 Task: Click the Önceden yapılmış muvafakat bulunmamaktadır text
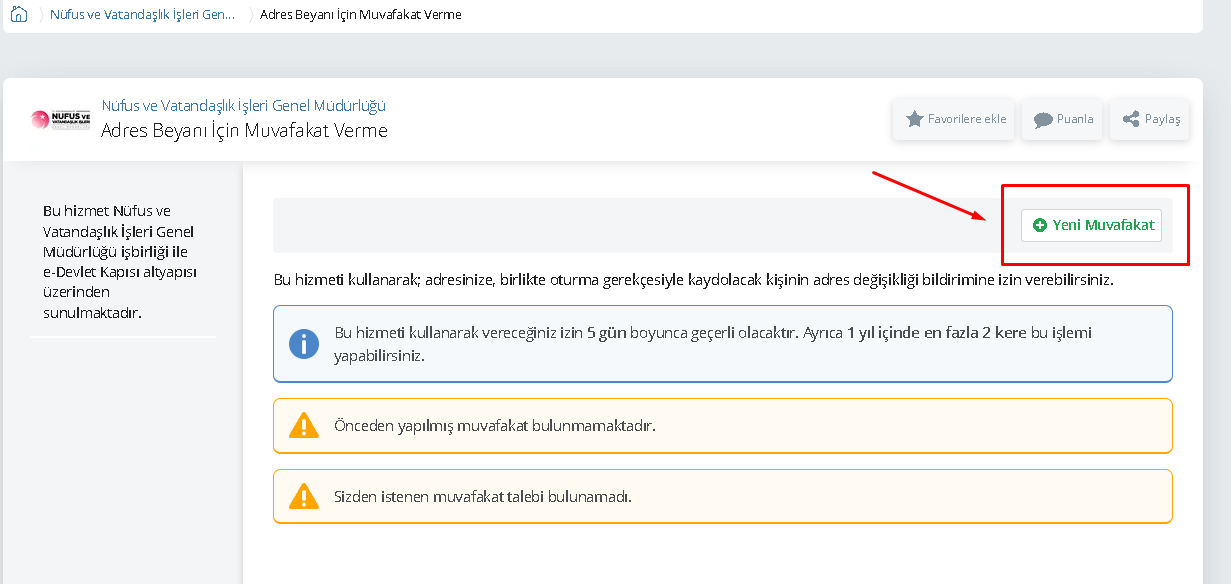(494, 426)
